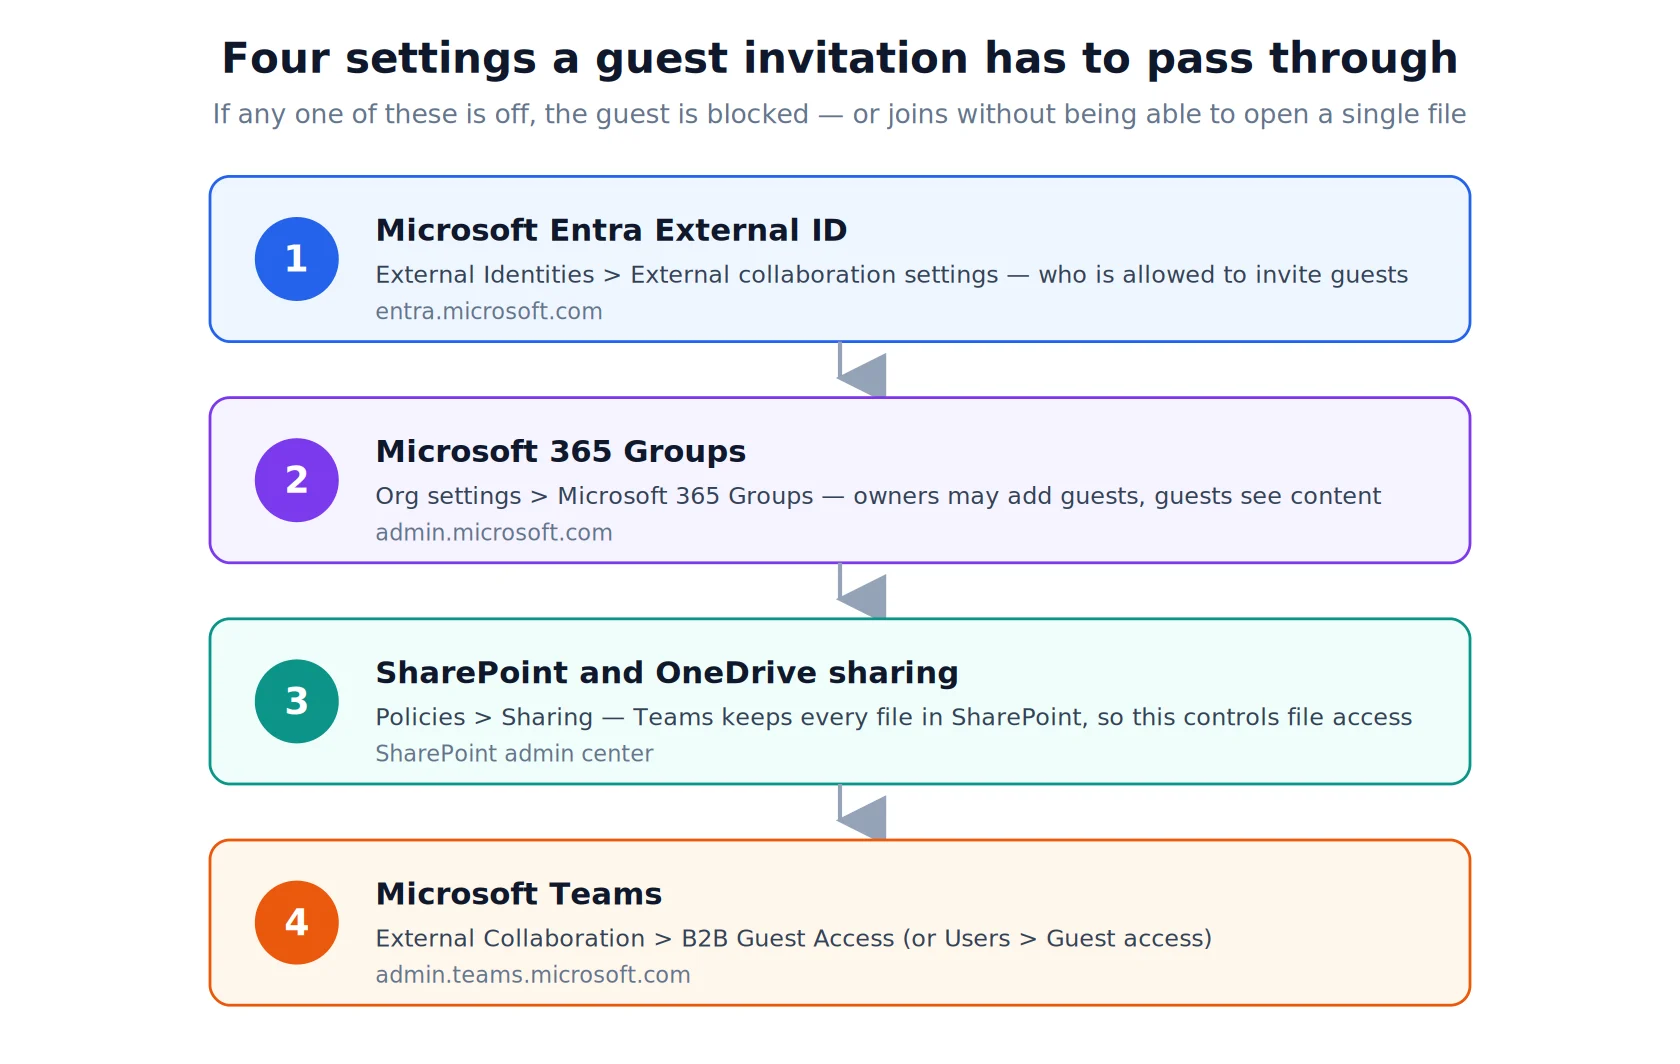Select the 'SharePoint and OneDrive sharing' title
The image size is (1680, 1064).
point(667,673)
